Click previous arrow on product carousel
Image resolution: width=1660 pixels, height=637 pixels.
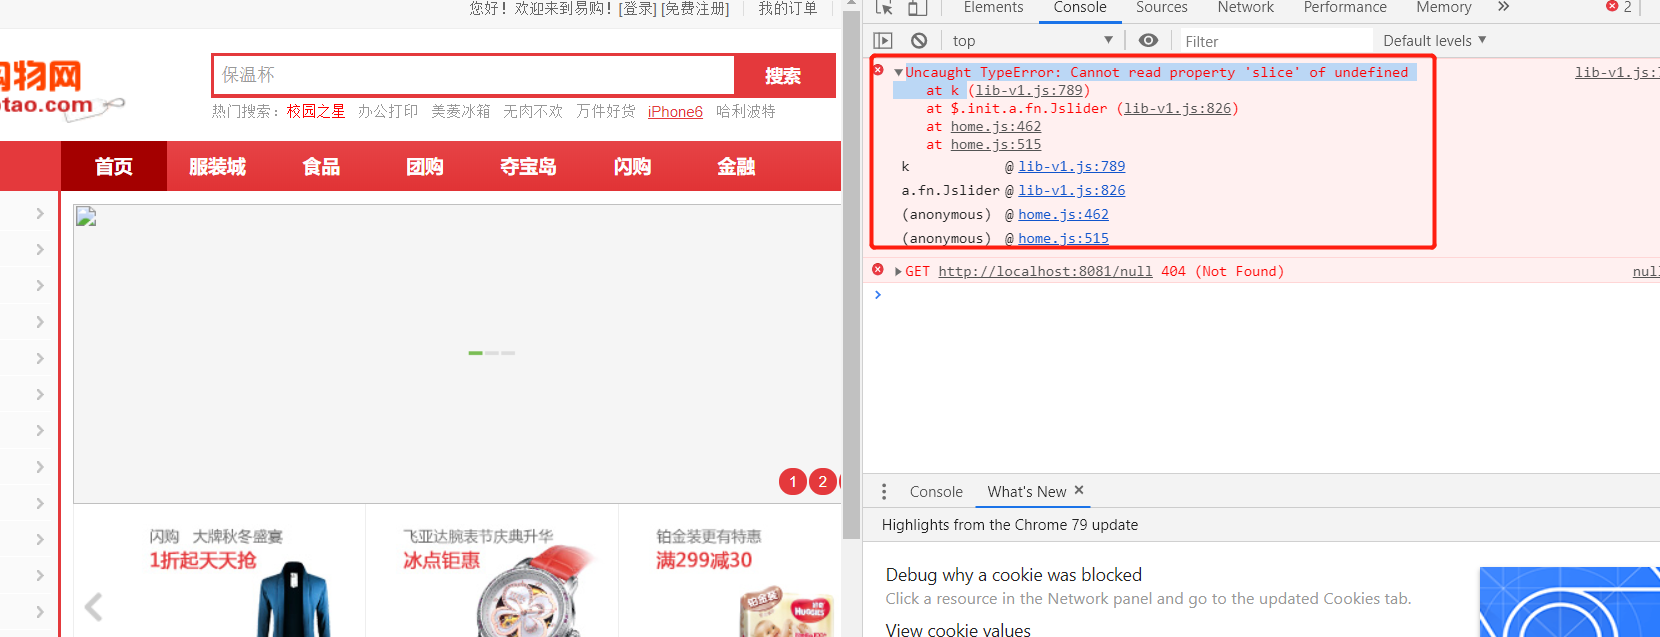94,607
